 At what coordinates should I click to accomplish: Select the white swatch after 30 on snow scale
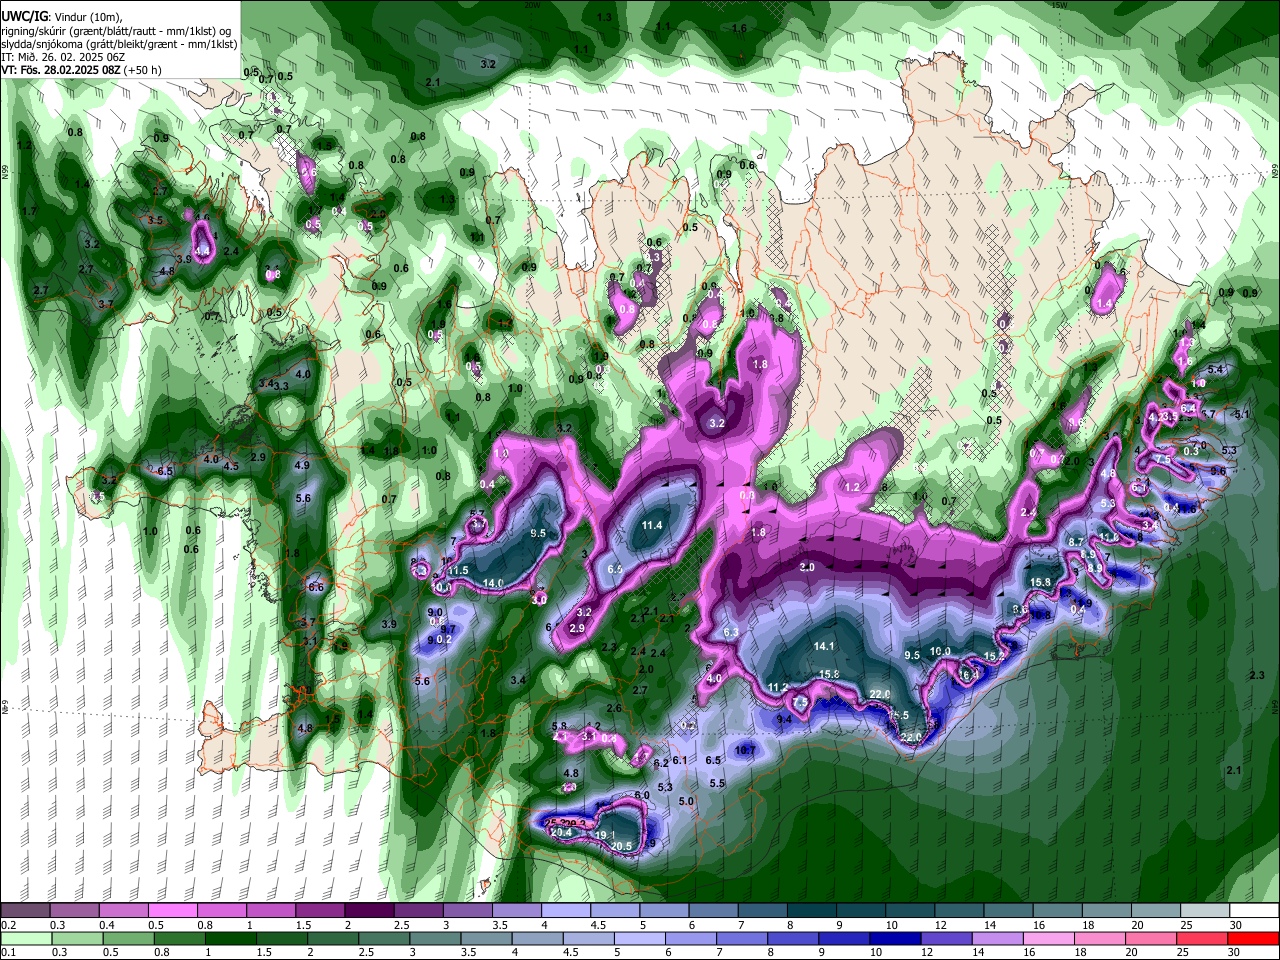click(x=1253, y=911)
